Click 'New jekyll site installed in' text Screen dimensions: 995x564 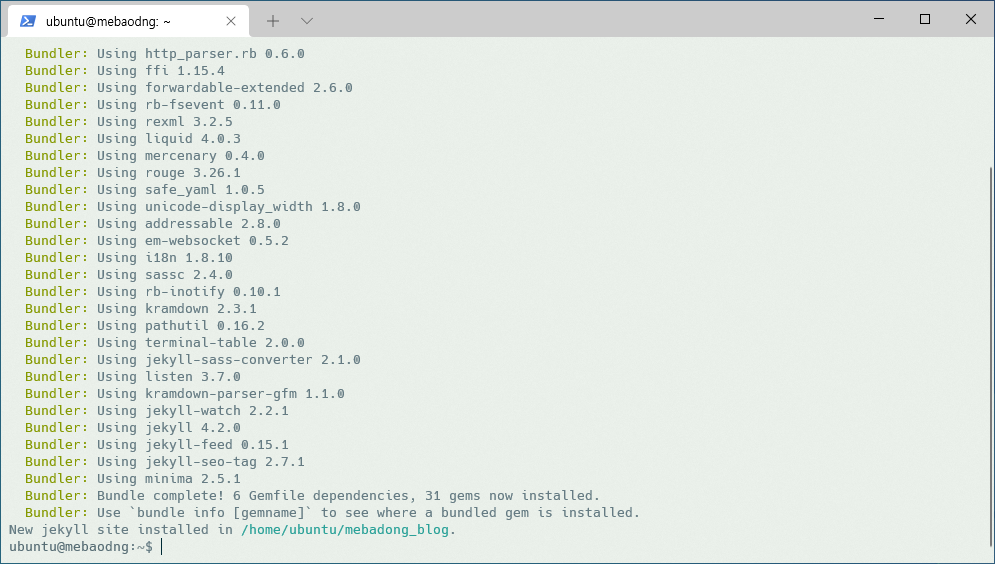coord(121,529)
